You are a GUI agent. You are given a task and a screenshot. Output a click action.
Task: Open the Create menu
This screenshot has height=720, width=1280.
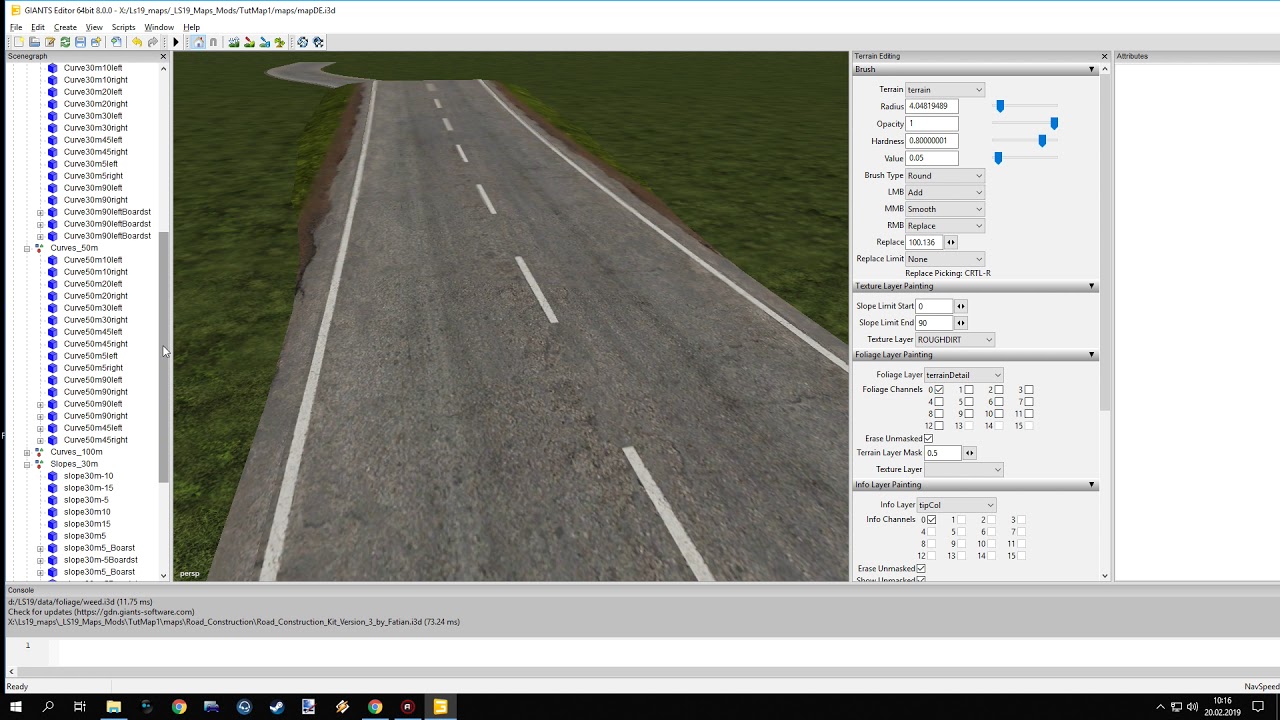[65, 27]
